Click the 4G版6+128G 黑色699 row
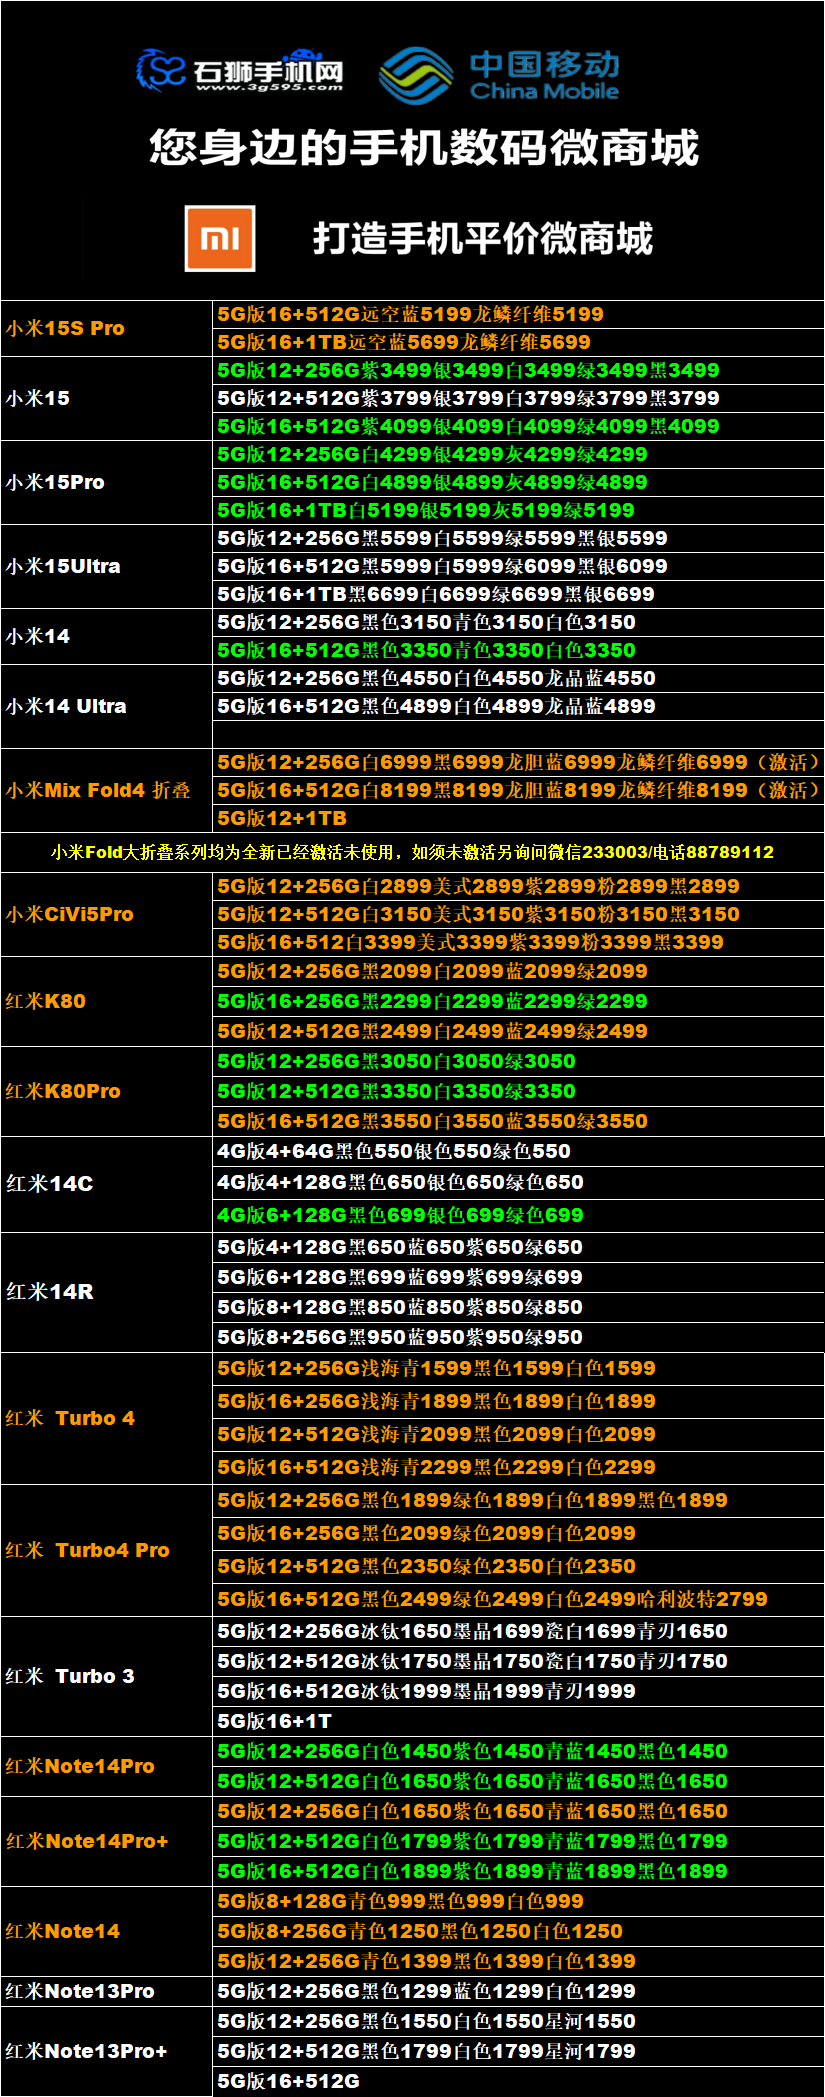825x2097 pixels. coord(519,1215)
